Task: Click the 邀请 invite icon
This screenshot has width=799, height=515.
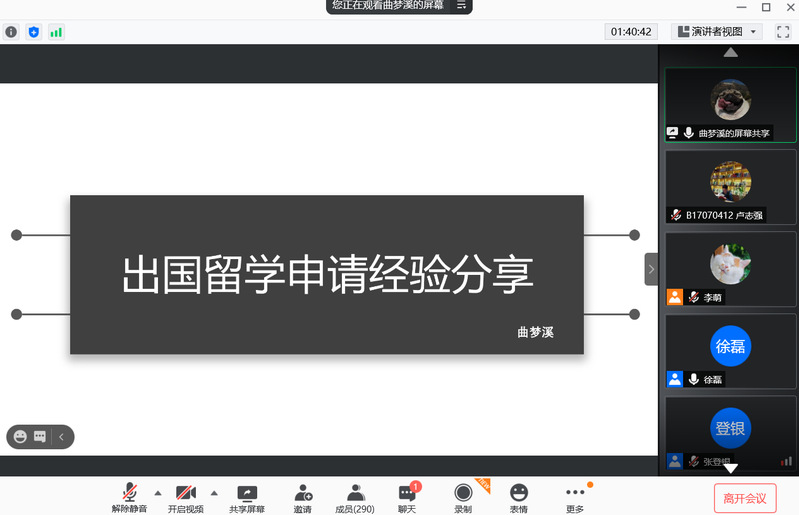Action: (302, 497)
